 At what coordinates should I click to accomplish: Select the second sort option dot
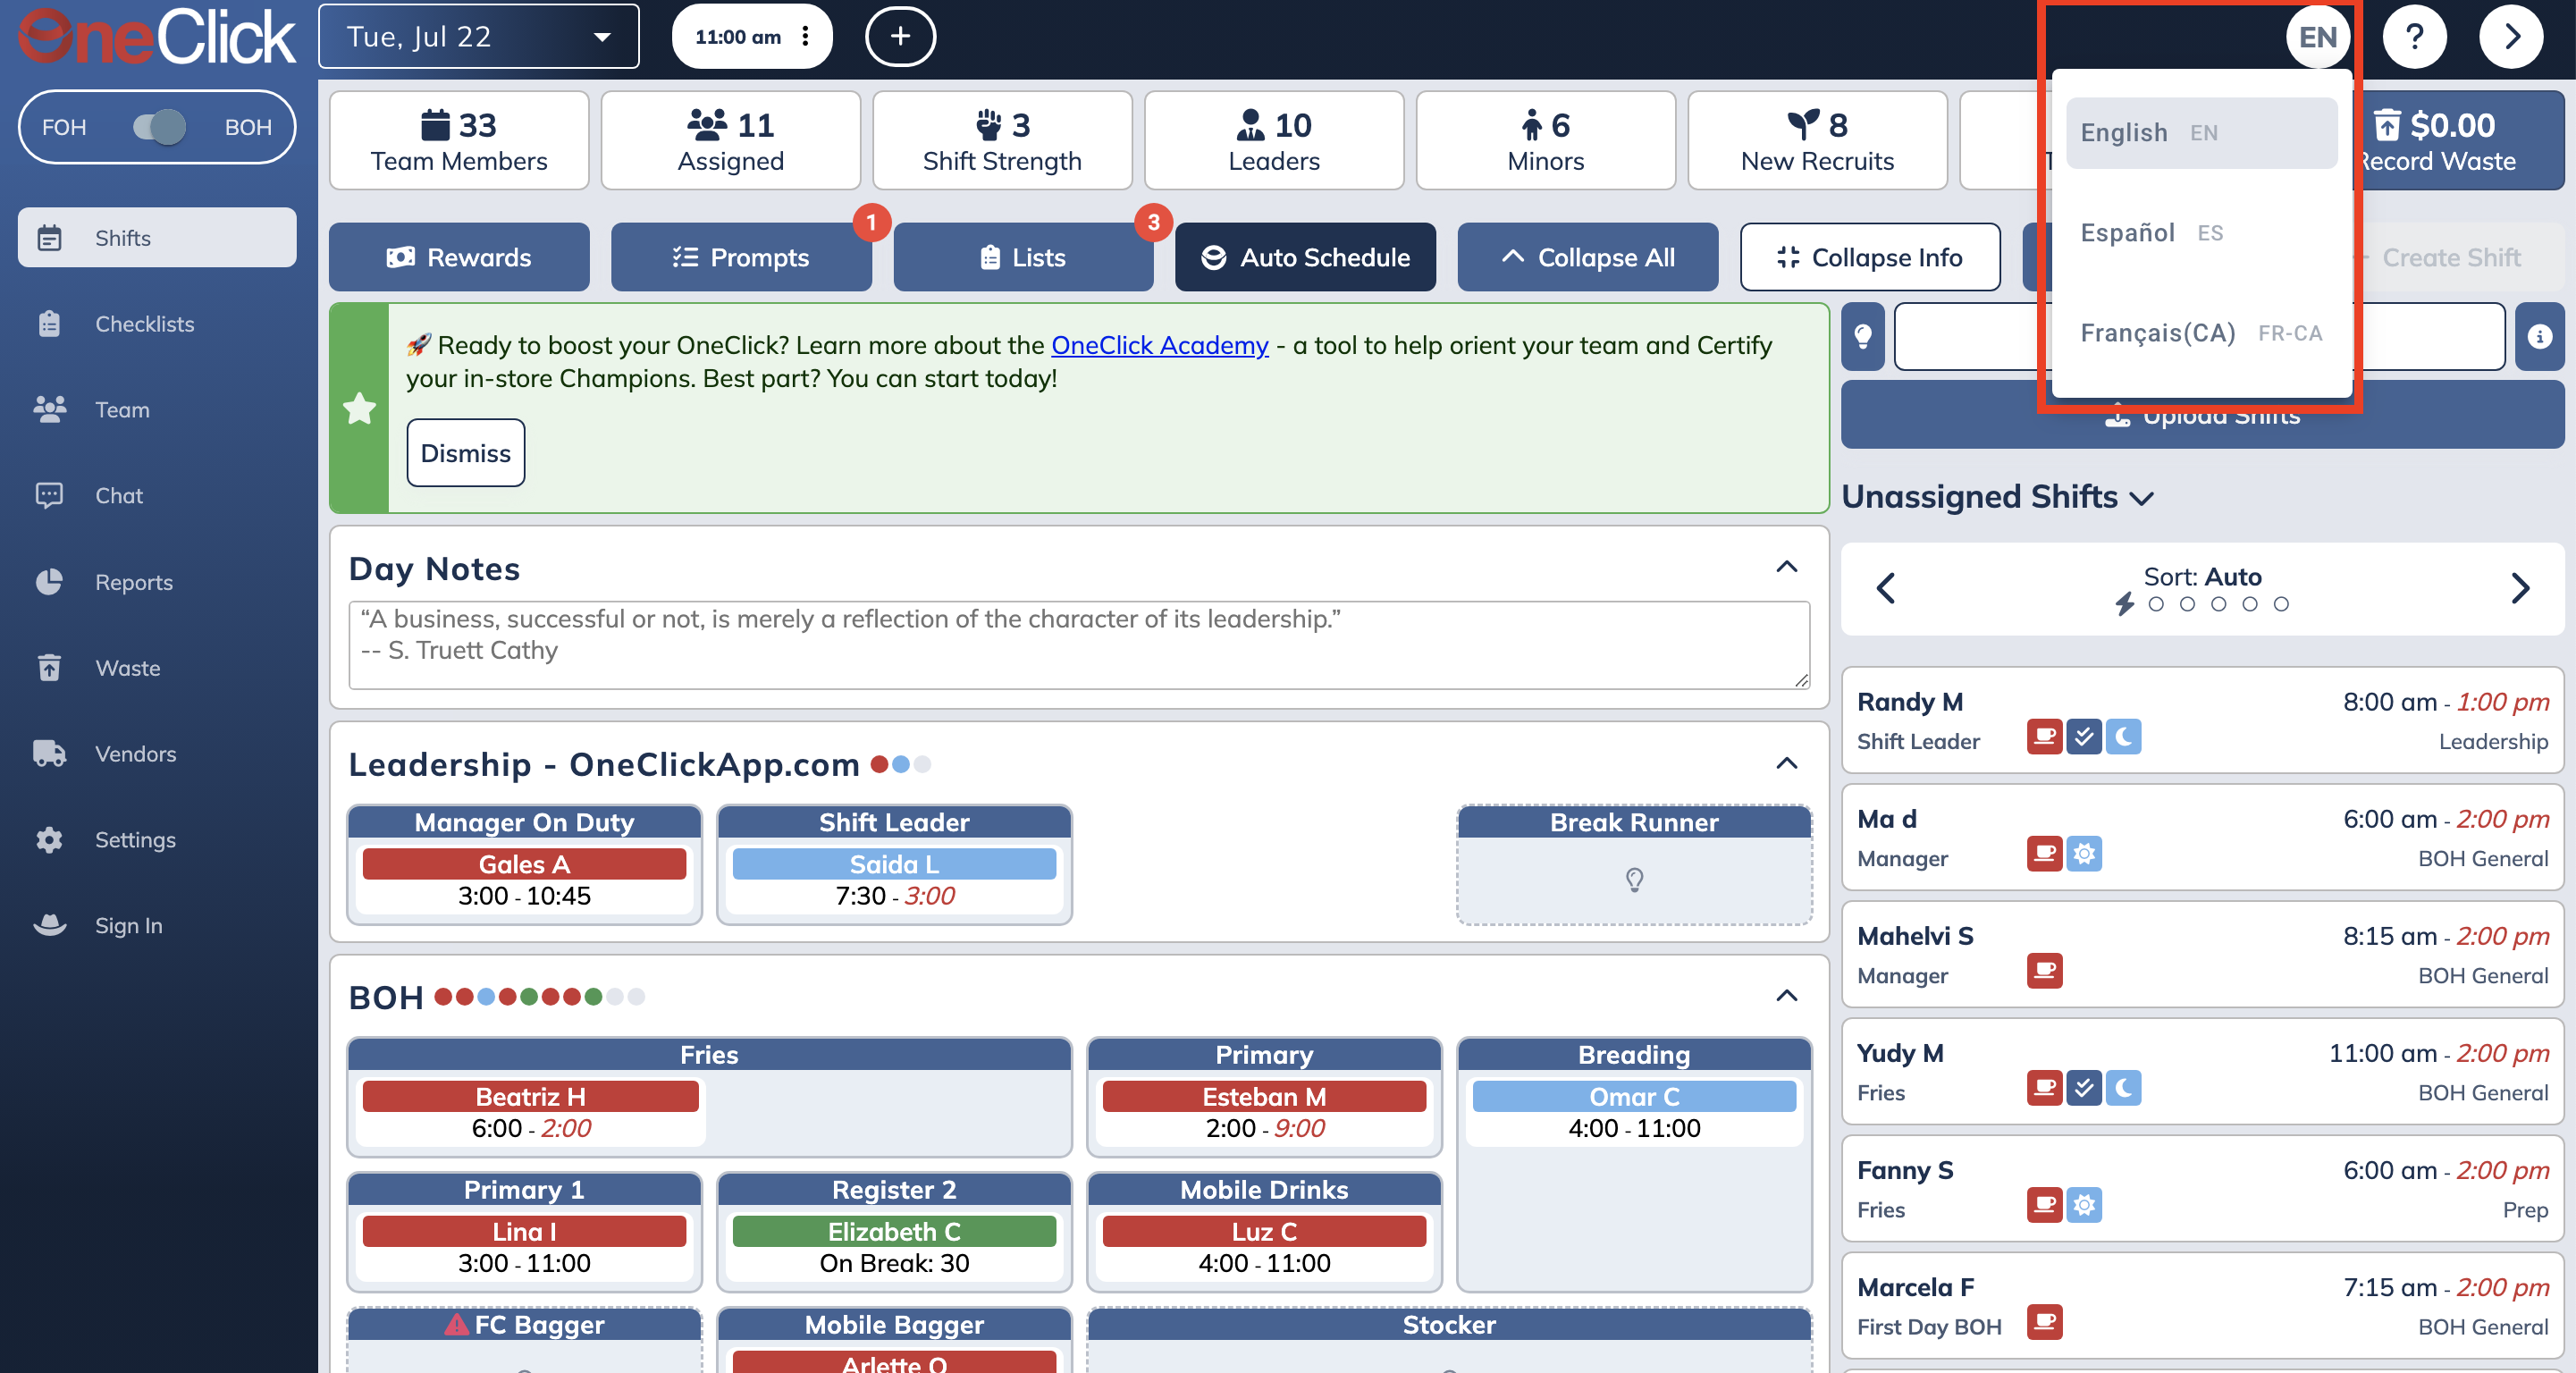point(2187,604)
